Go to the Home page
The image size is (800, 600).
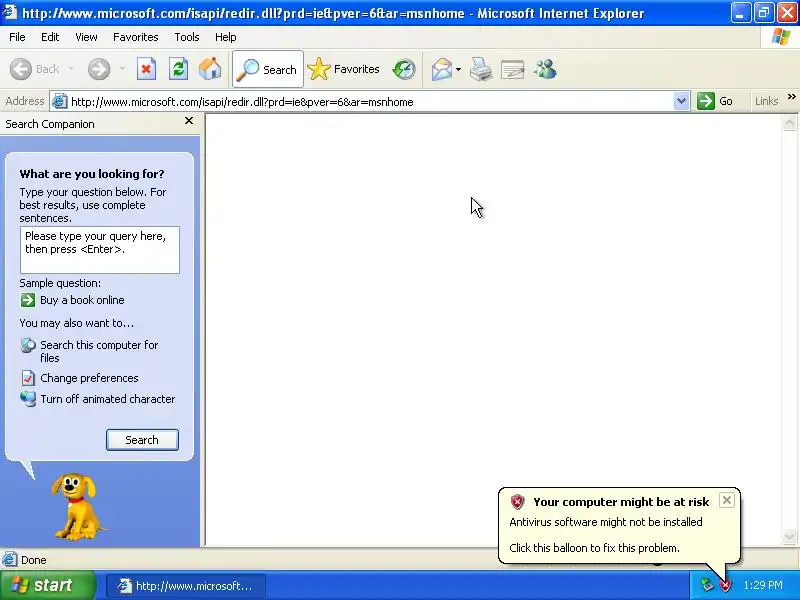coord(210,69)
